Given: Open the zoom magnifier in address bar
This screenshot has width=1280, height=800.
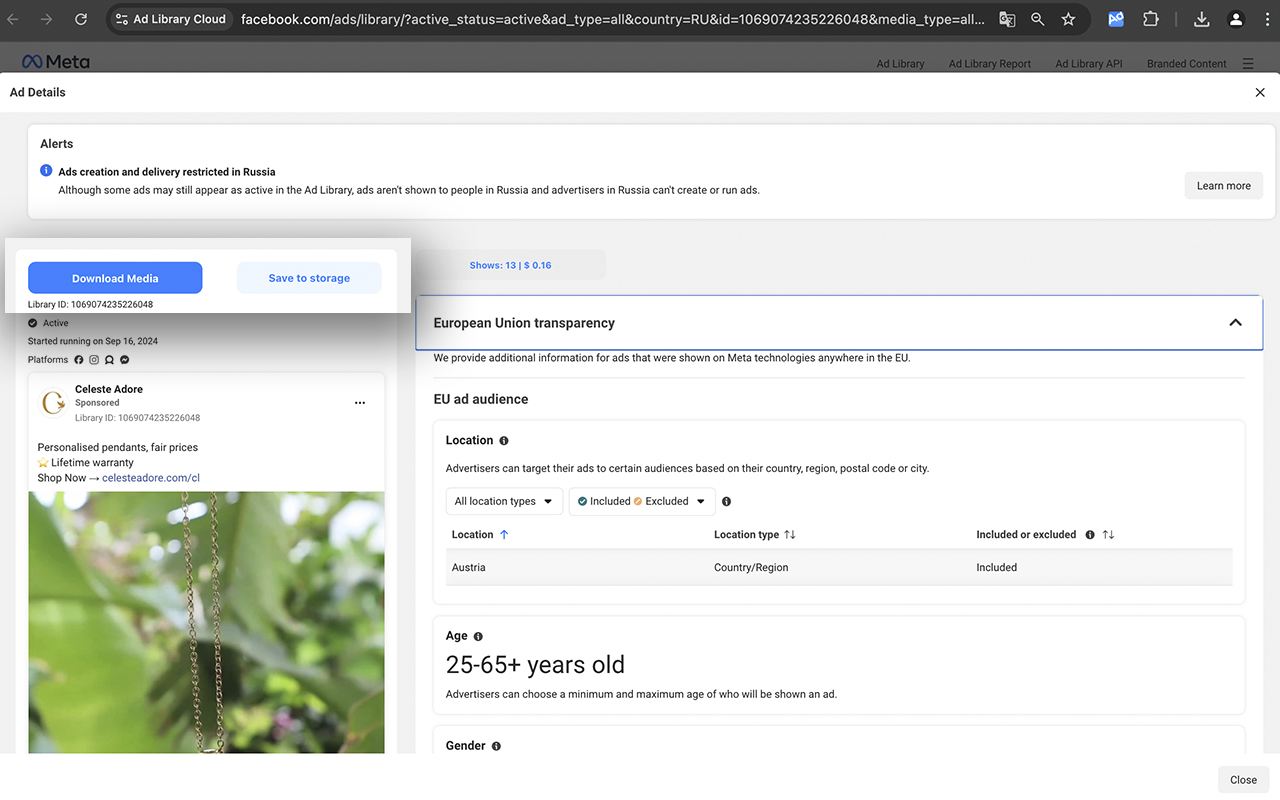Looking at the screenshot, I should [x=1037, y=19].
